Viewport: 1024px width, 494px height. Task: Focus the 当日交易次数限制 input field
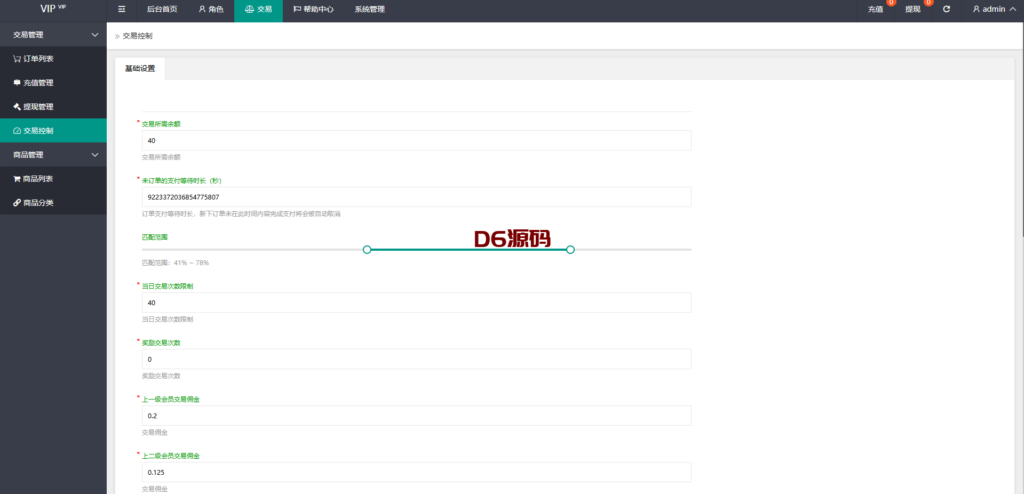pyautogui.click(x=416, y=303)
